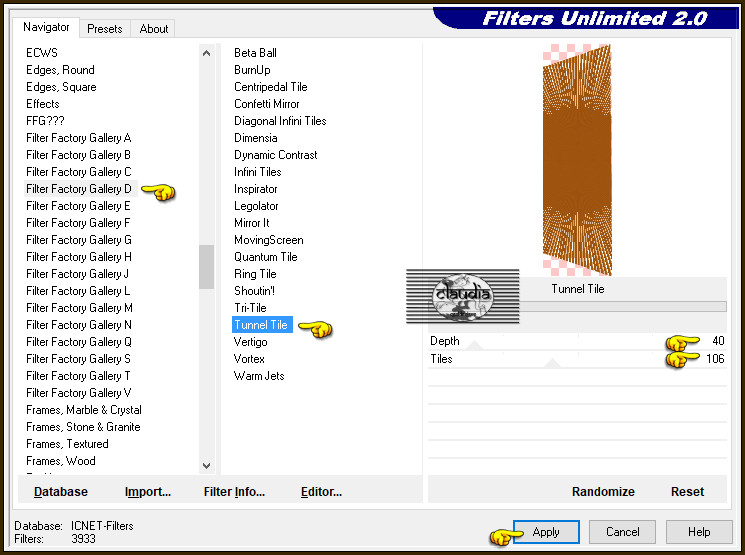Click the category list scrollbar thumb
Image resolution: width=745 pixels, height=555 pixels.
click(206, 267)
